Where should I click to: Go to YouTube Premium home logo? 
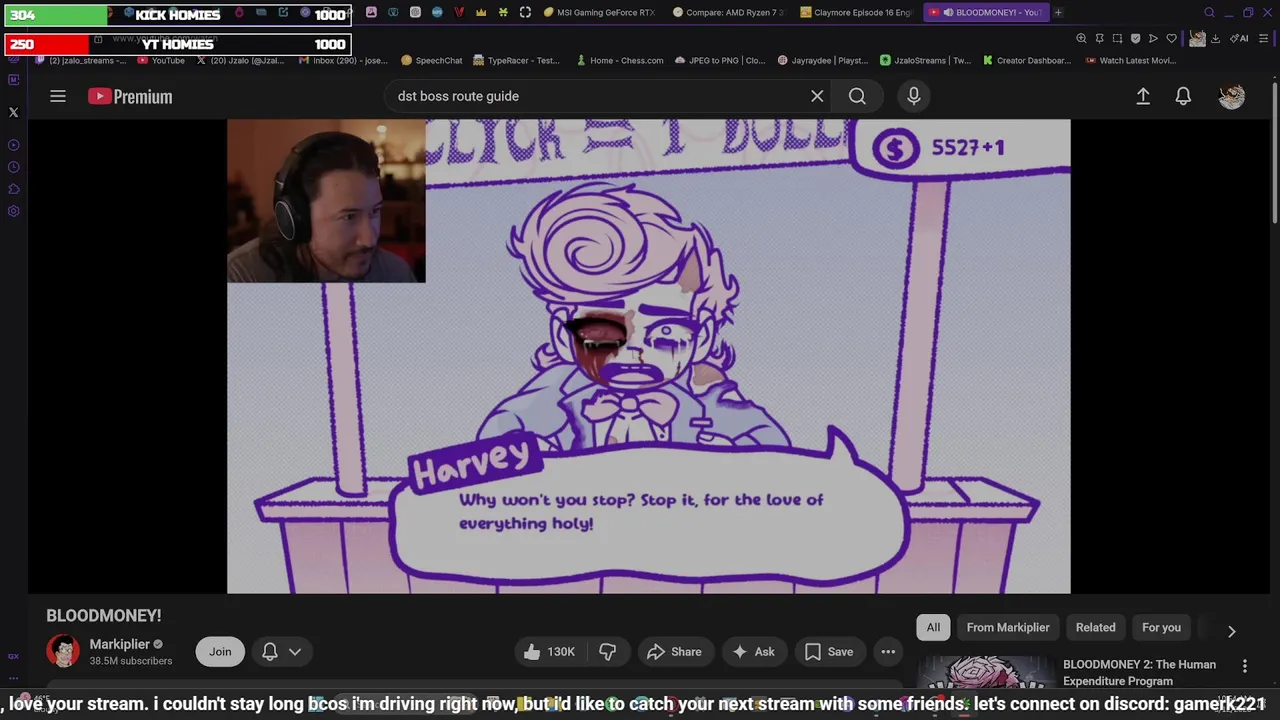point(130,96)
